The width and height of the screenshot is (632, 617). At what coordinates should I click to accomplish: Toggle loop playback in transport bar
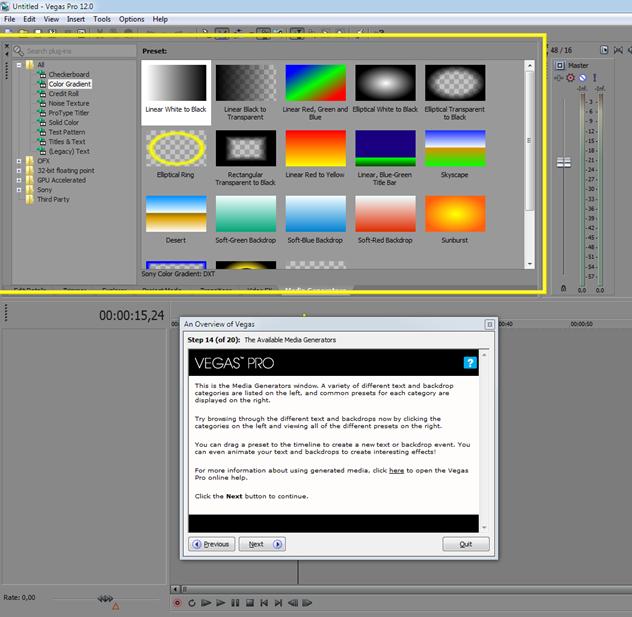point(192,603)
